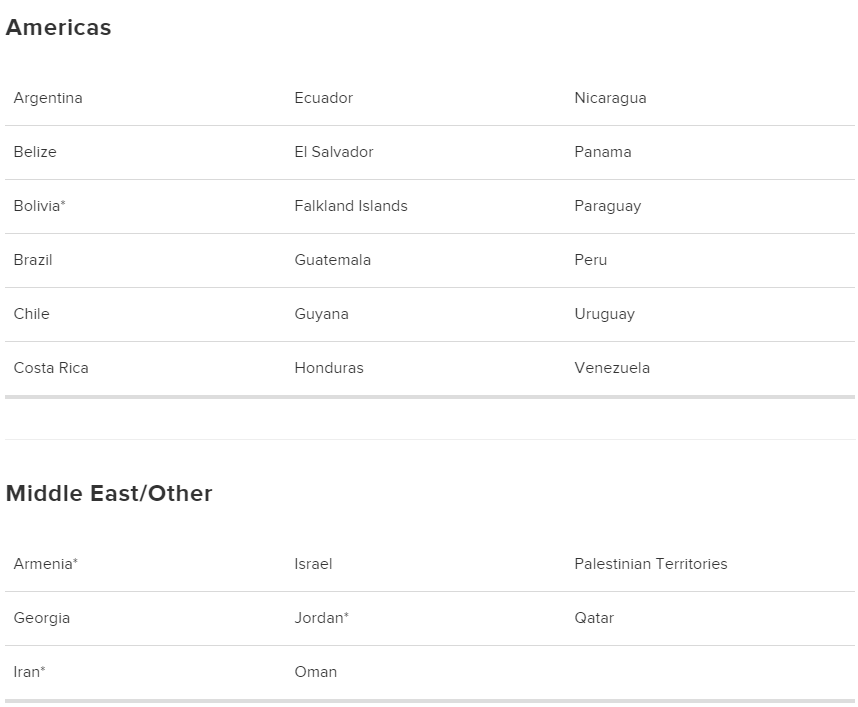Click El Salvador in the list

[334, 152]
